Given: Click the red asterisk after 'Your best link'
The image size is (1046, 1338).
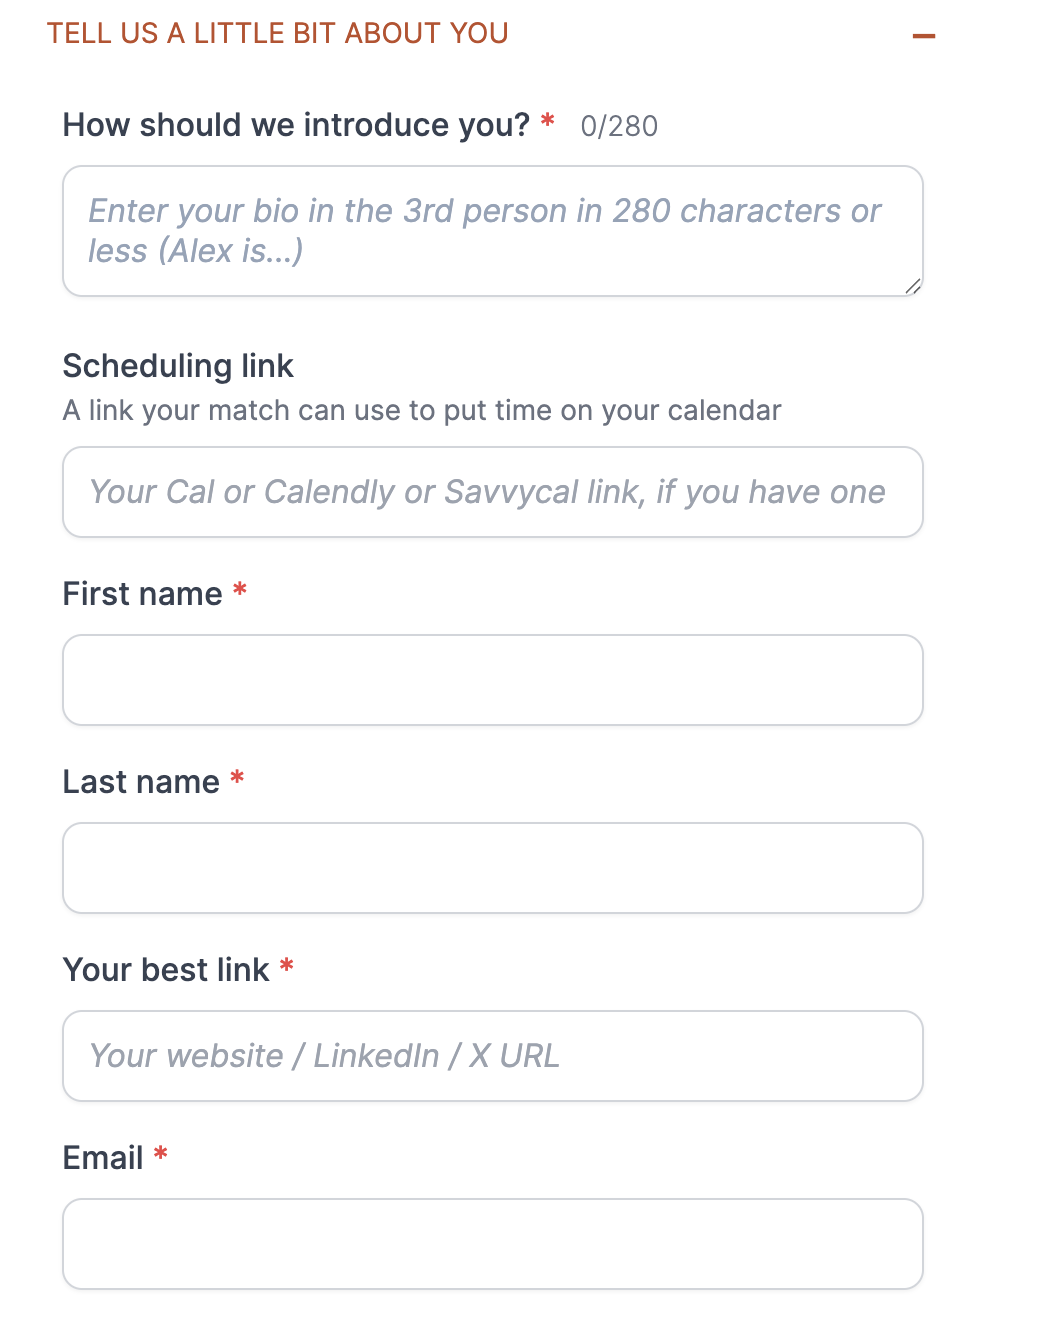Looking at the screenshot, I should tap(287, 966).
